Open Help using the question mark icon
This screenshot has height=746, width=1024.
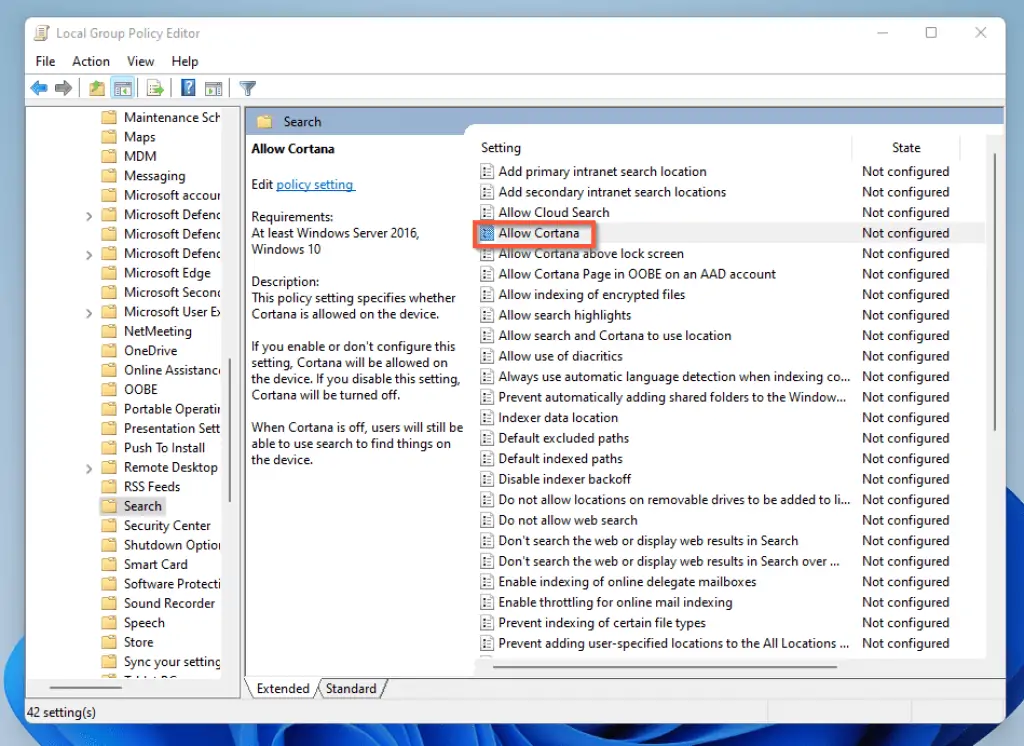(x=188, y=88)
